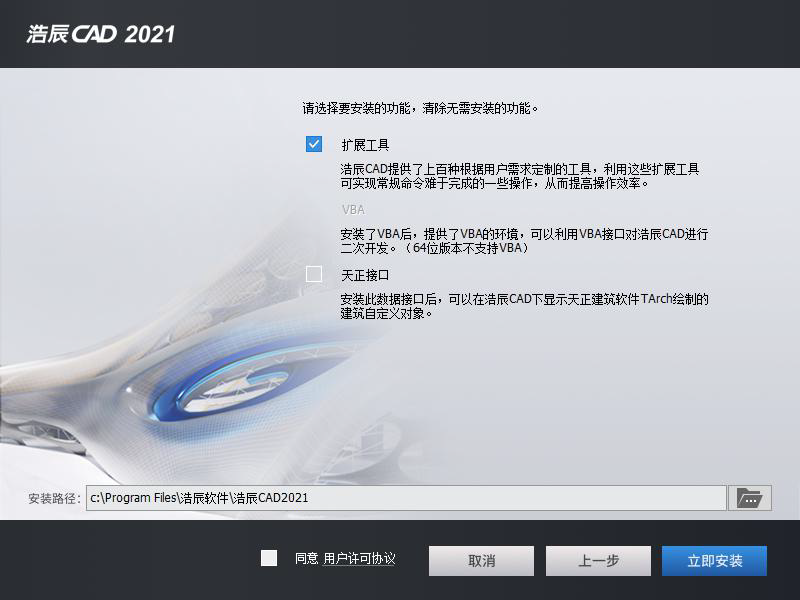
Task: Click the 扩展工具 description paragraph
Action: 519,176
